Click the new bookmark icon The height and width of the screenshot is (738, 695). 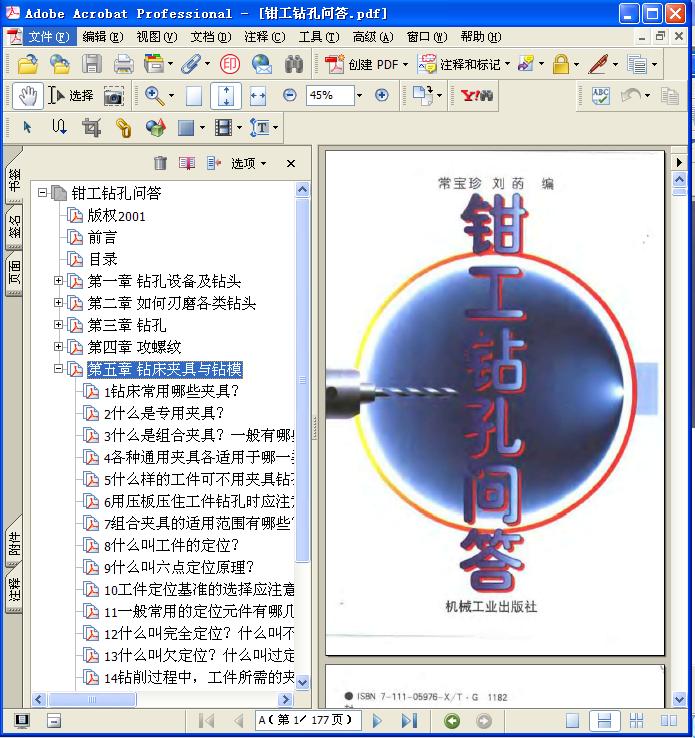187,163
